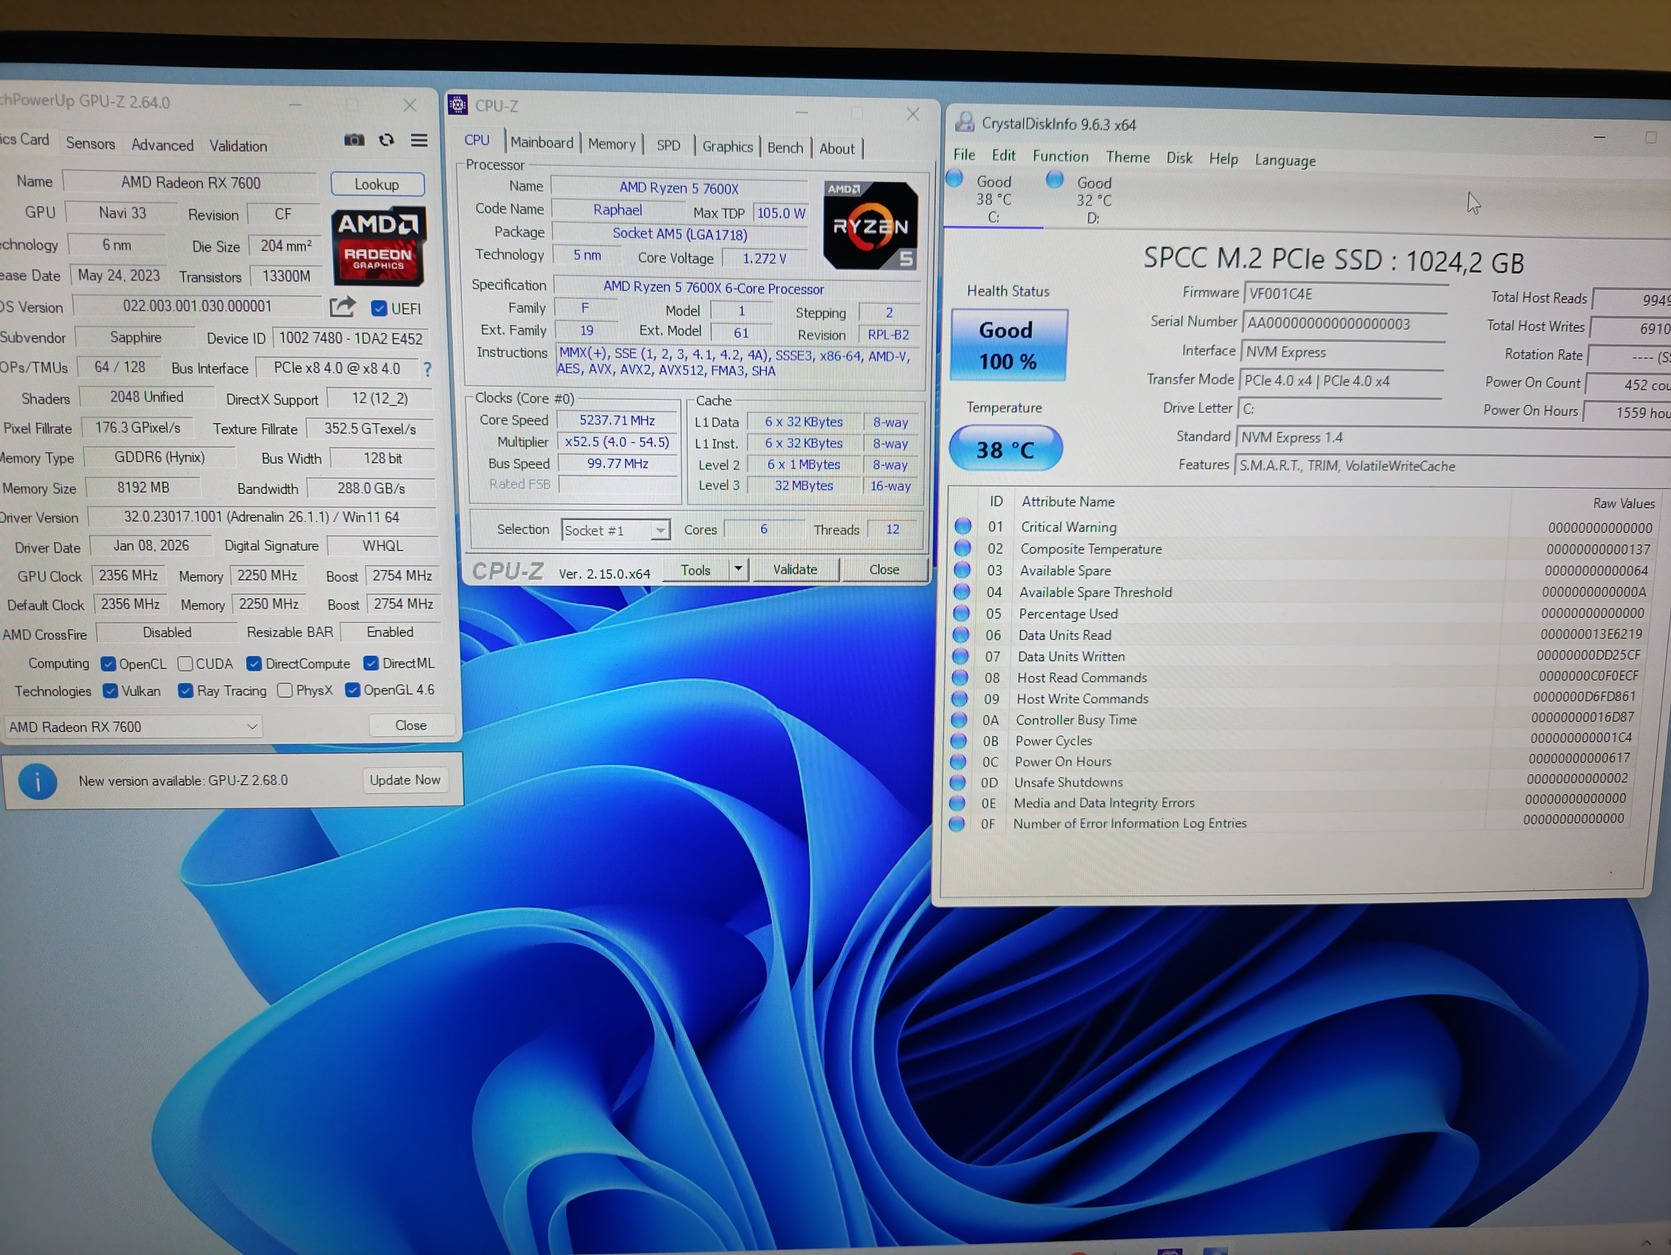Click status dot for Power Cycles row
Screen dimensions: 1671x1255
coord(959,740)
